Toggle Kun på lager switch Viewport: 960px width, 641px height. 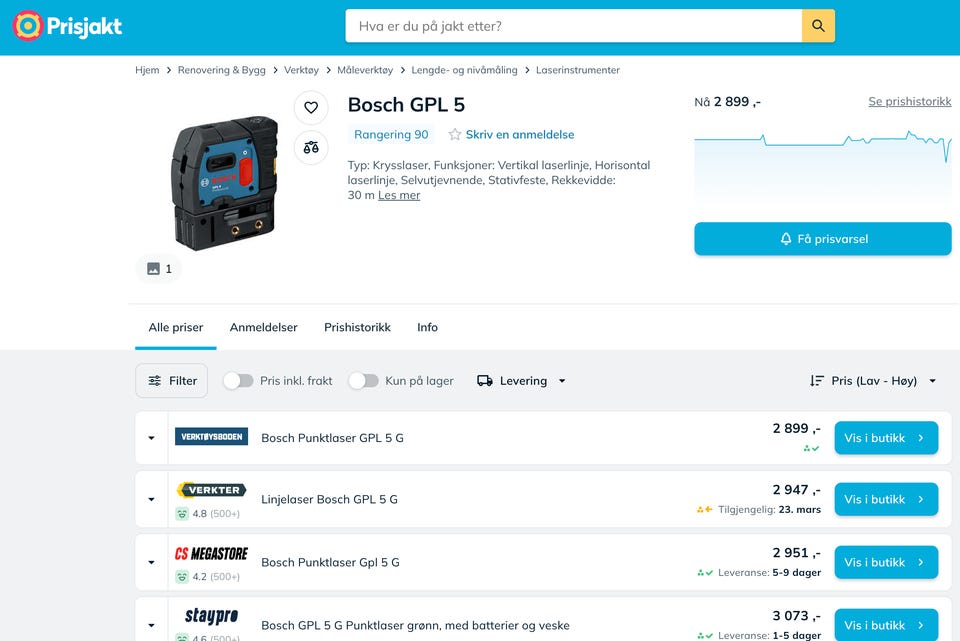pyautogui.click(x=364, y=381)
